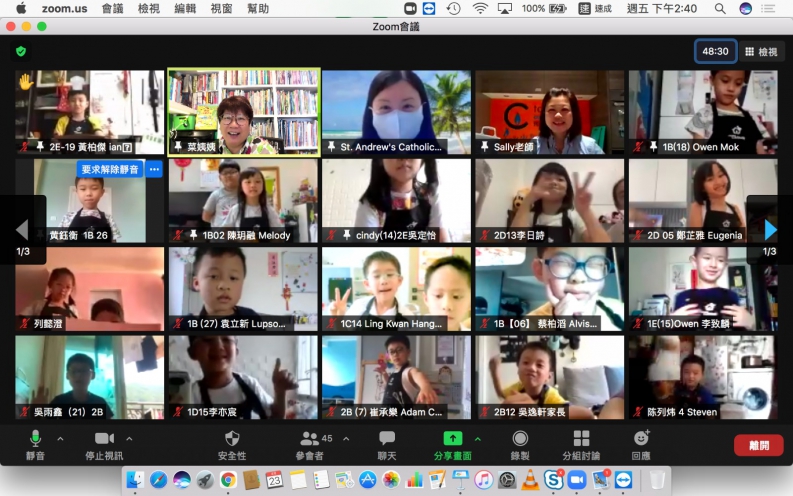
Task: Click the red Leave meeting button
Action: click(x=758, y=446)
